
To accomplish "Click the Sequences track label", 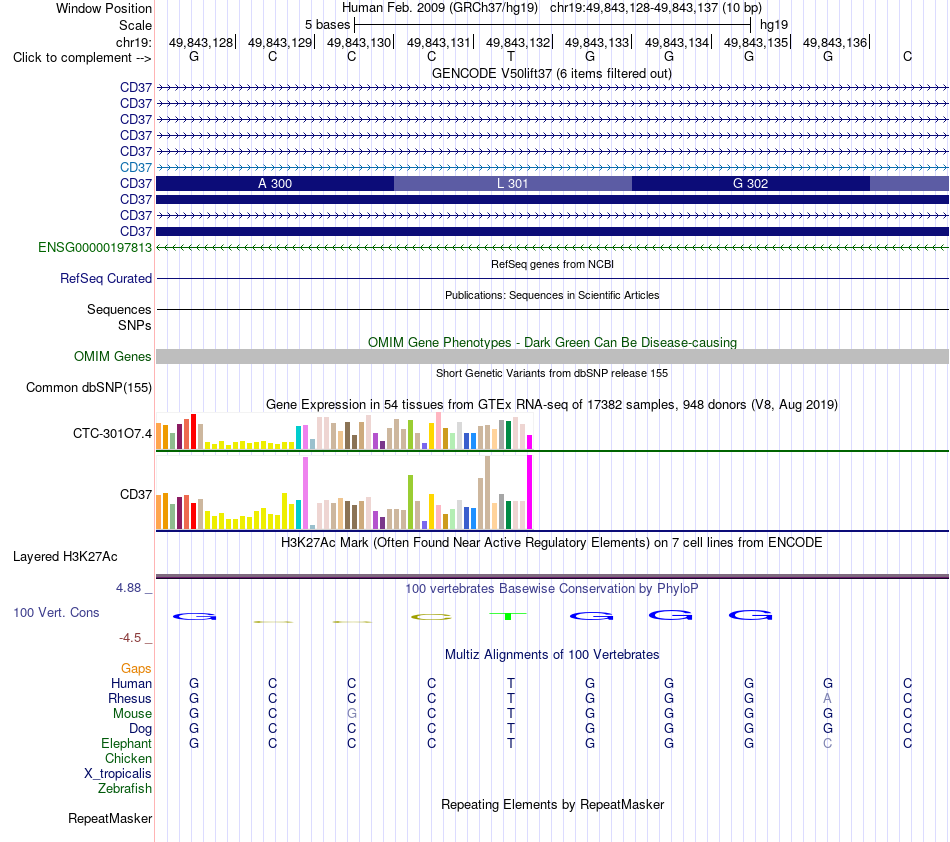I will [119, 310].
